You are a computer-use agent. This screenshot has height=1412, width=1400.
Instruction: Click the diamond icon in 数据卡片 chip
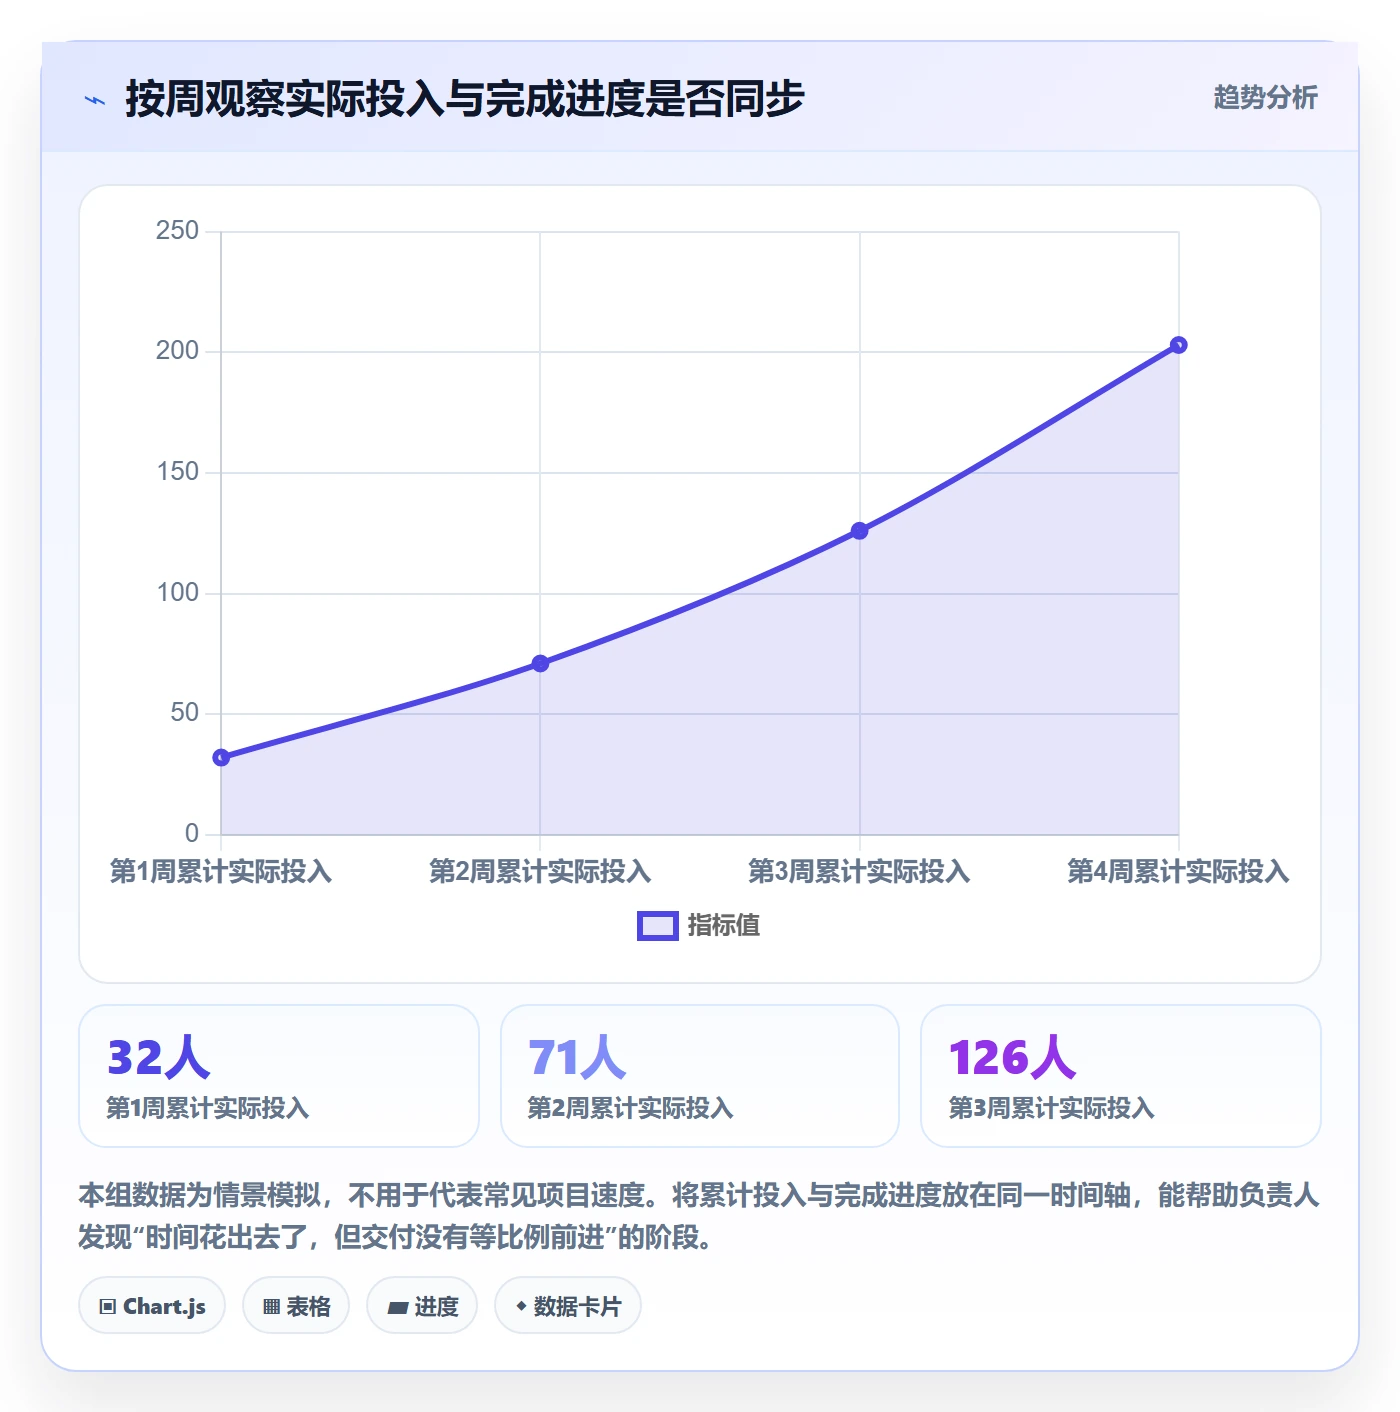coord(521,1306)
